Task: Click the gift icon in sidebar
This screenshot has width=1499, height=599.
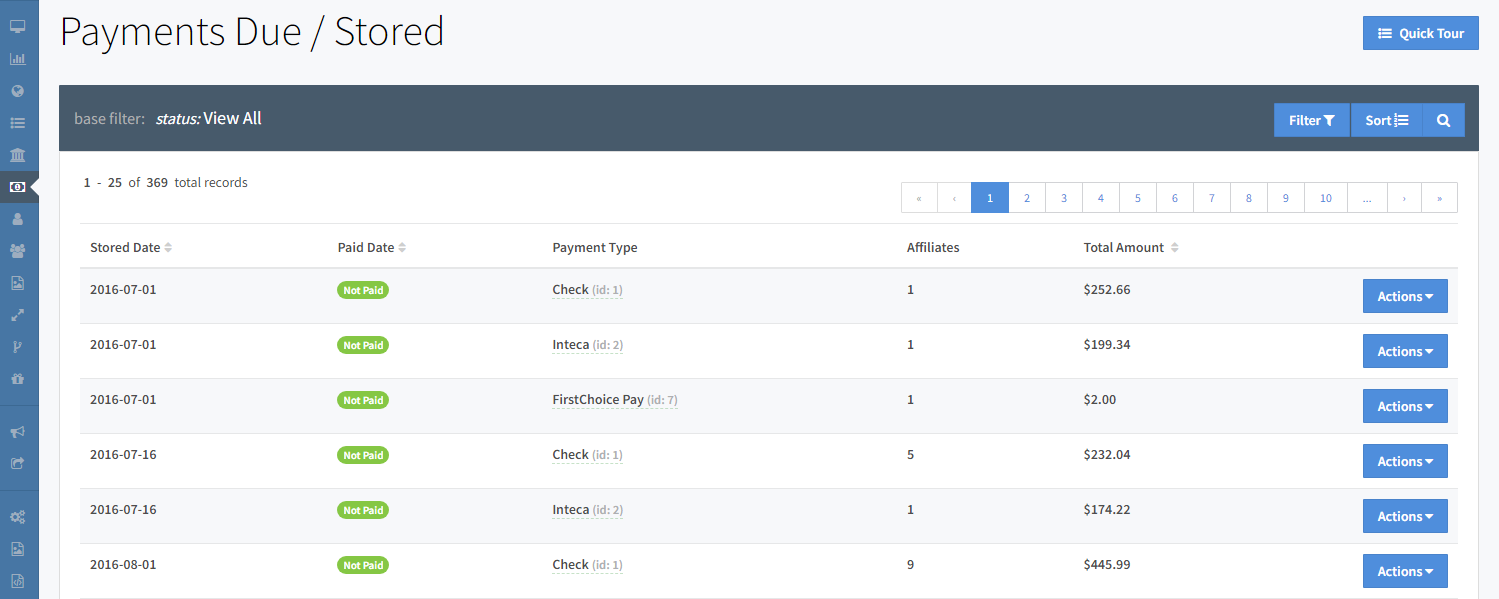Action: coord(17,379)
